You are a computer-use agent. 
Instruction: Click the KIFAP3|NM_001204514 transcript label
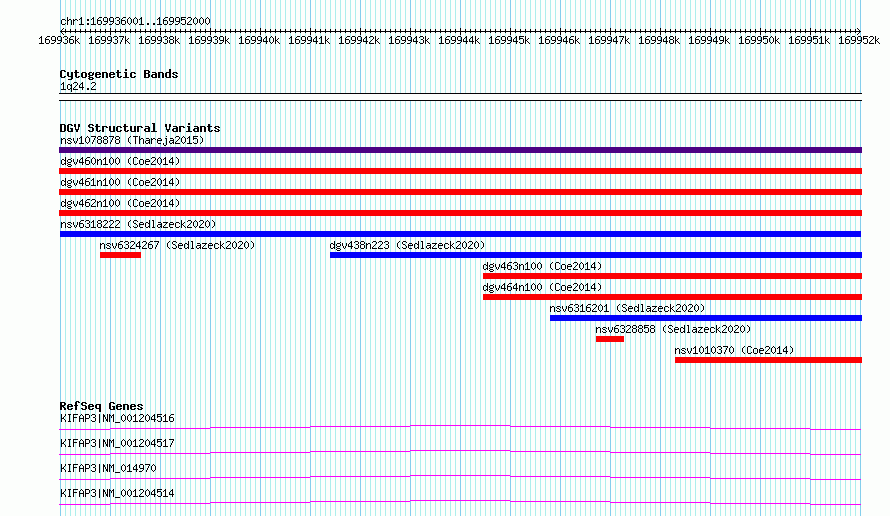(x=117, y=493)
